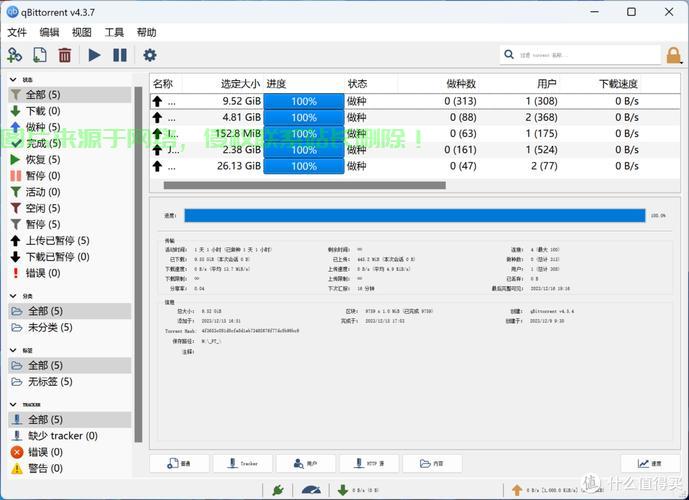Click the search magnifier icon
Screen dimensions: 689x500
(509, 54)
